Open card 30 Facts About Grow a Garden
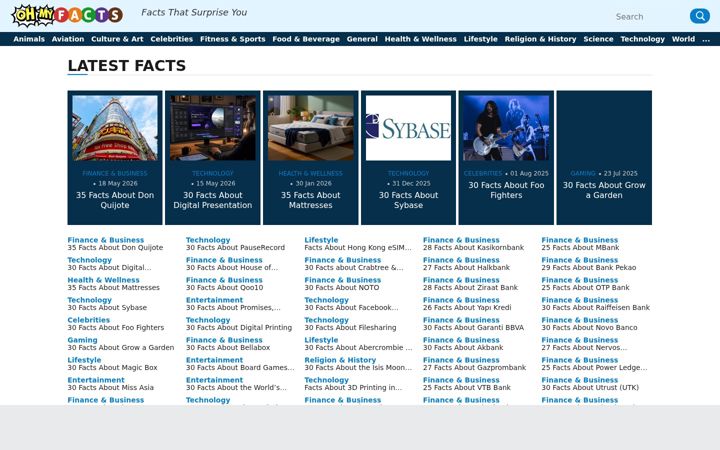The width and height of the screenshot is (720, 450). coord(604,190)
